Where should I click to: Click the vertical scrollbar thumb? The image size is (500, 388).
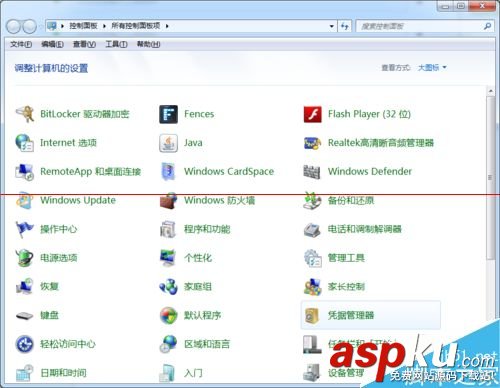(x=490, y=178)
